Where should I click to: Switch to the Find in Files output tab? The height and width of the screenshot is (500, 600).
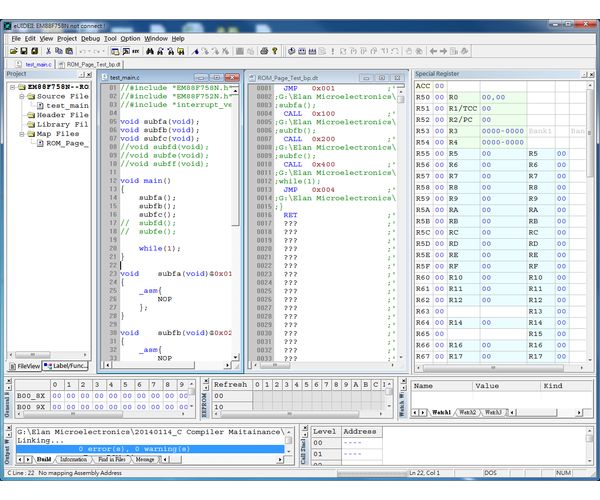click(x=109, y=459)
